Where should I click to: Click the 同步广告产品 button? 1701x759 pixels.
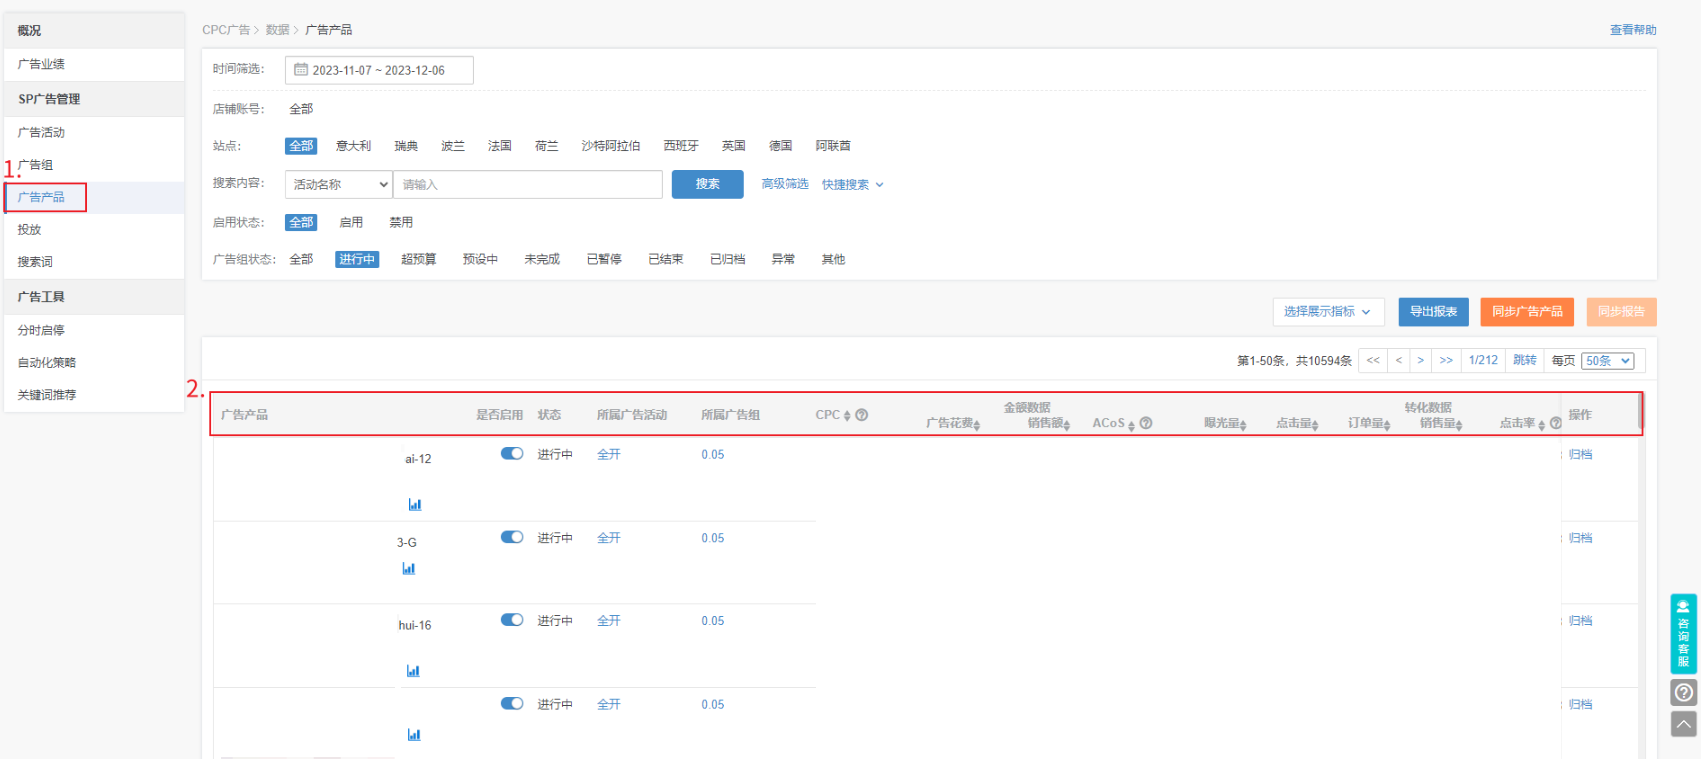(x=1526, y=312)
